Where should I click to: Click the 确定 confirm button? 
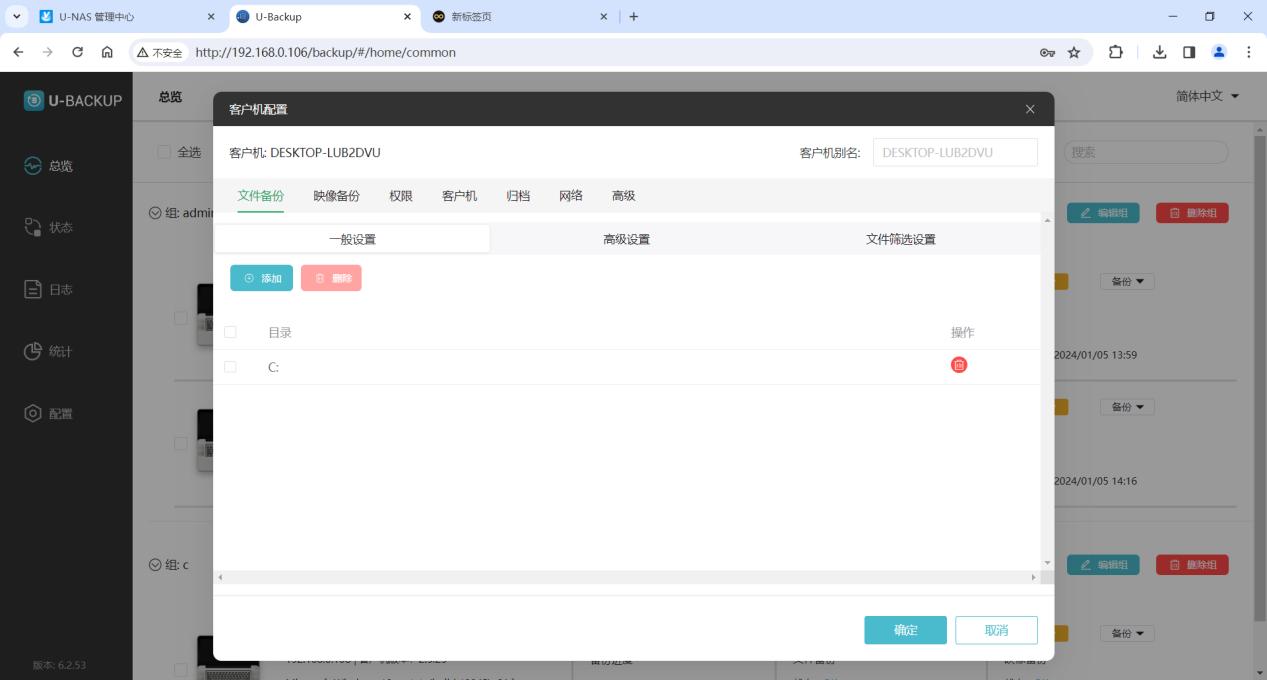[905, 630]
